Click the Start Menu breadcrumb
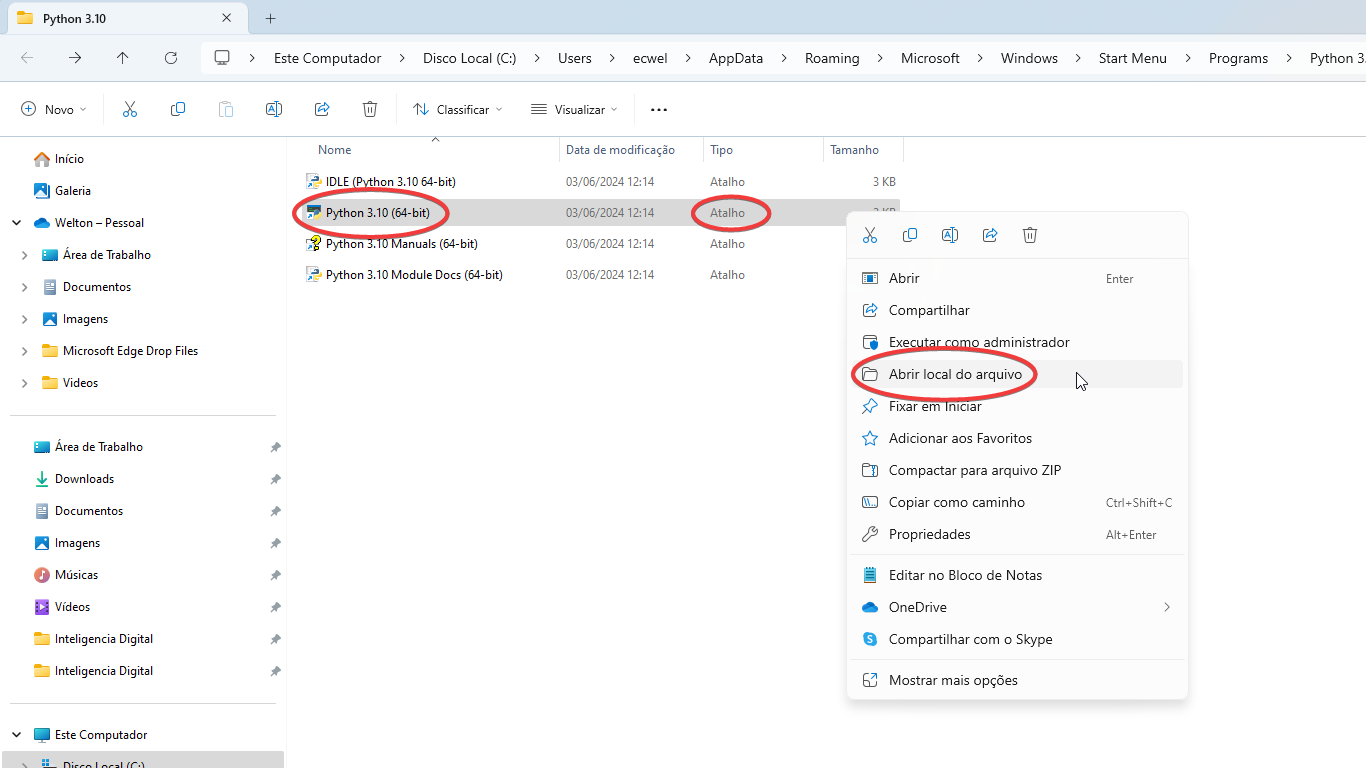1366x768 pixels. coord(1133,58)
